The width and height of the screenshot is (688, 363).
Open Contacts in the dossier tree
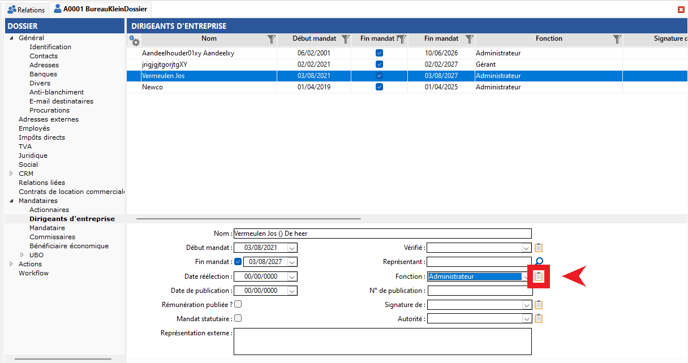[43, 56]
